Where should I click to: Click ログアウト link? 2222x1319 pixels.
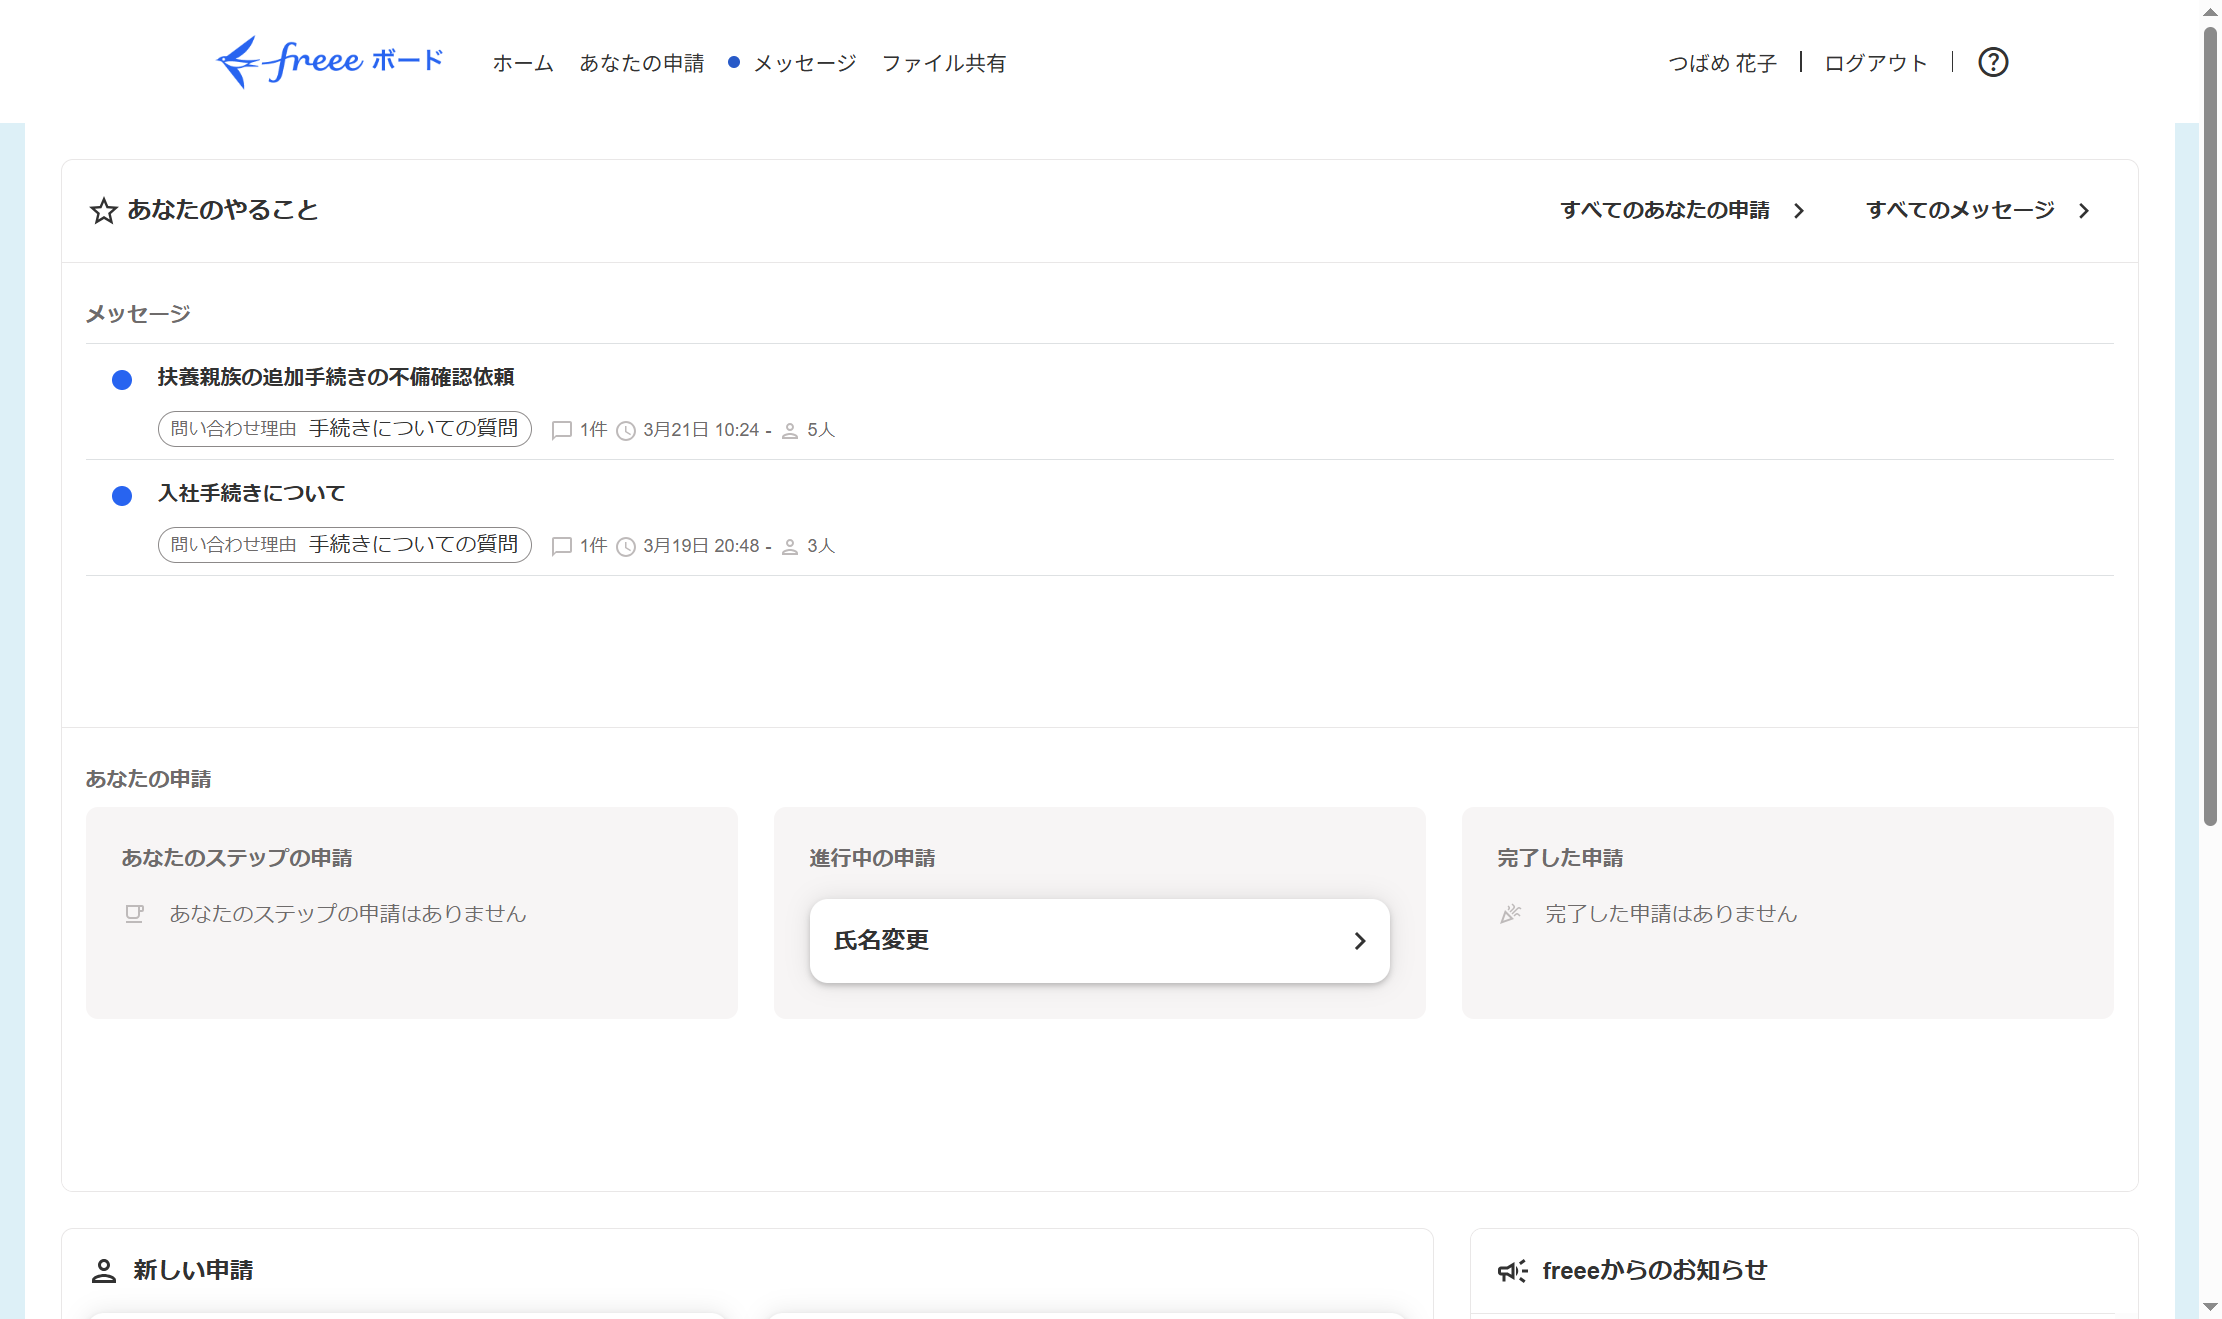point(1875,63)
